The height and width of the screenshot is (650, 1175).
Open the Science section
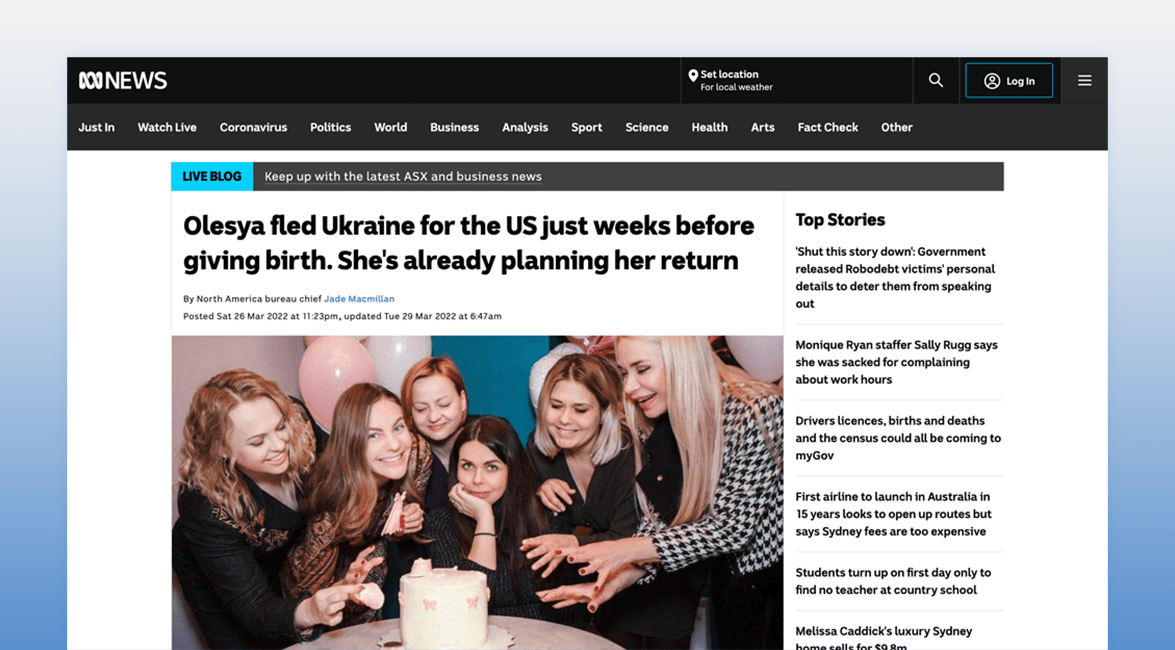(647, 127)
